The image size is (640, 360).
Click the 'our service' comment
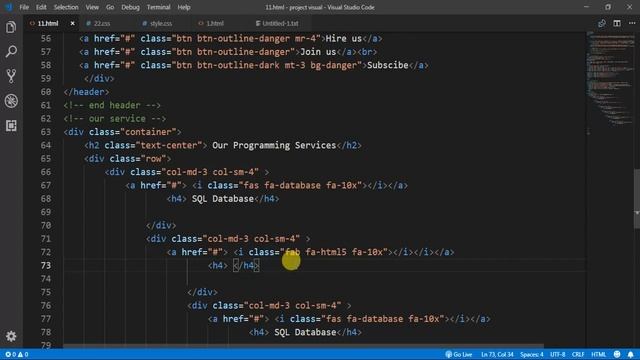coord(115,119)
